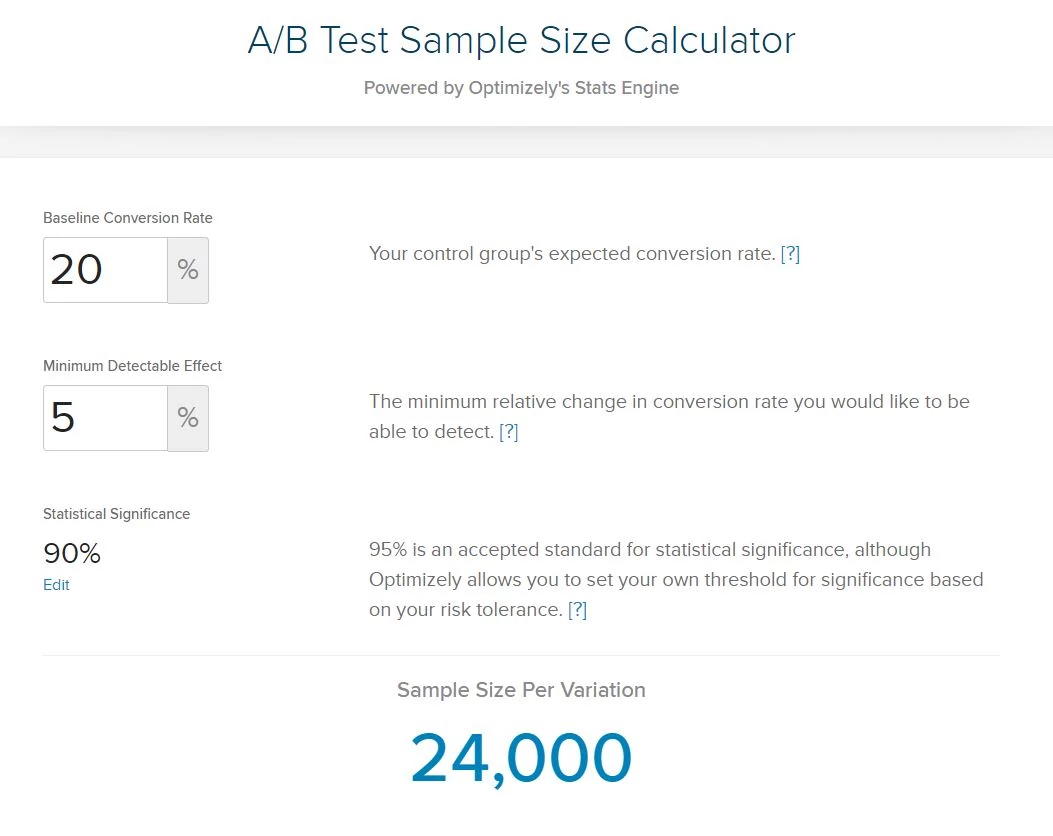This screenshot has height=836, width=1053.
Task: Click the 90% significance value
Action: (x=70, y=553)
